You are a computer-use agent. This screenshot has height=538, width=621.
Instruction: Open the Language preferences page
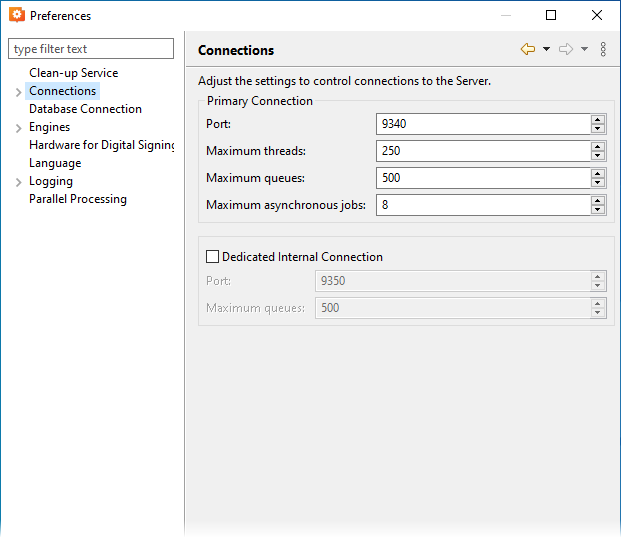tap(55, 163)
